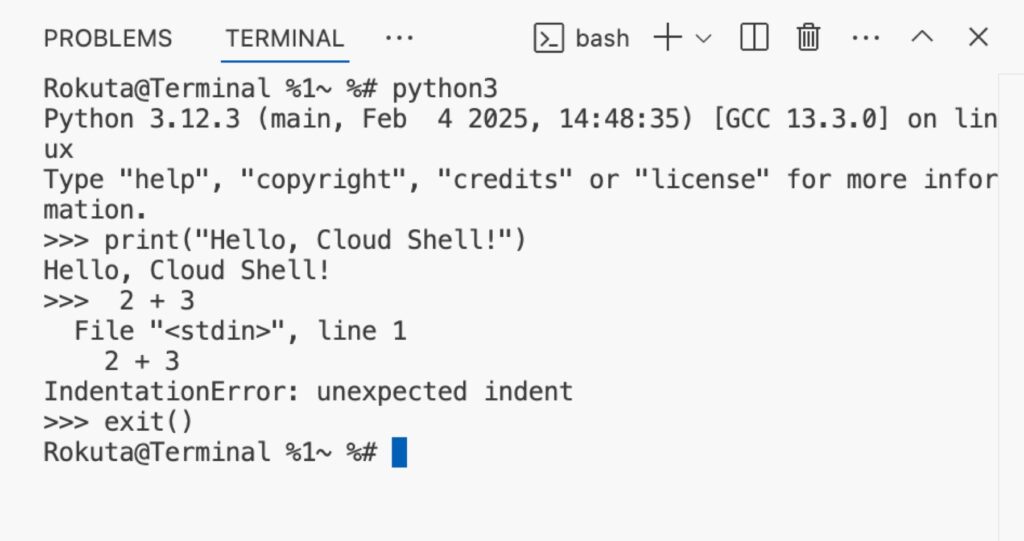Click the bash terminal name label

[x=602, y=39]
